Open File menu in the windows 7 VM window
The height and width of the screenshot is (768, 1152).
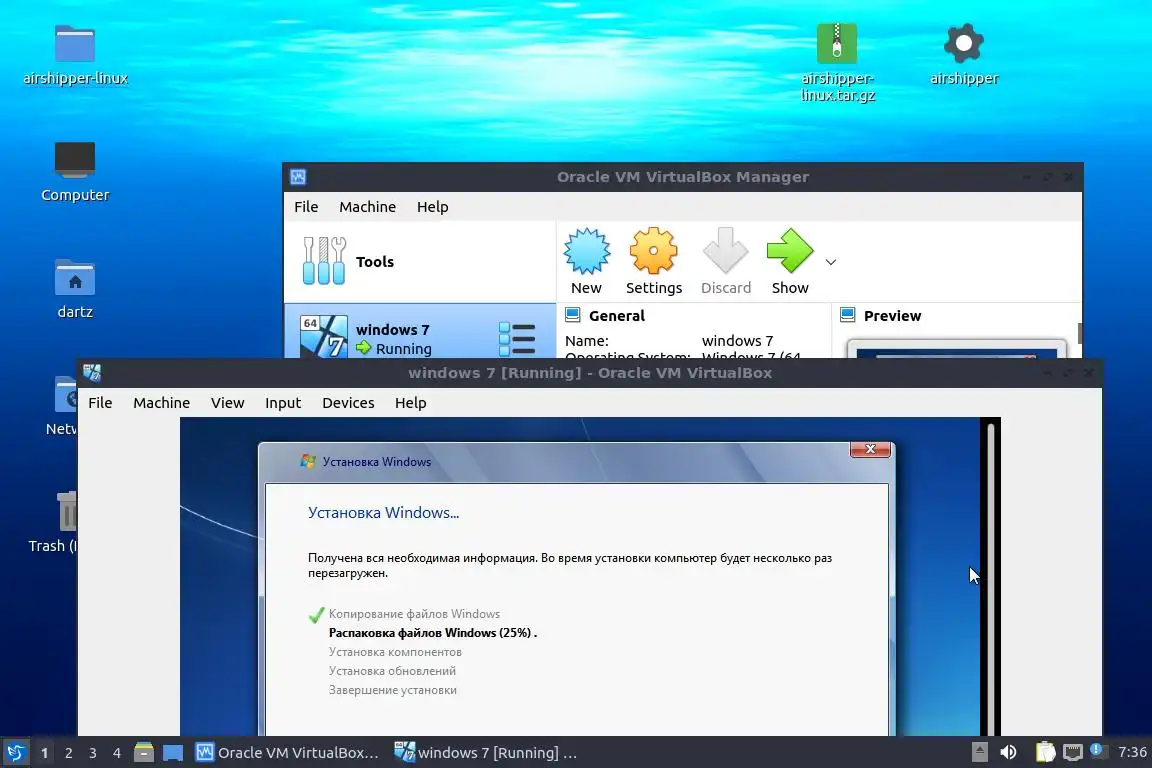coord(101,403)
